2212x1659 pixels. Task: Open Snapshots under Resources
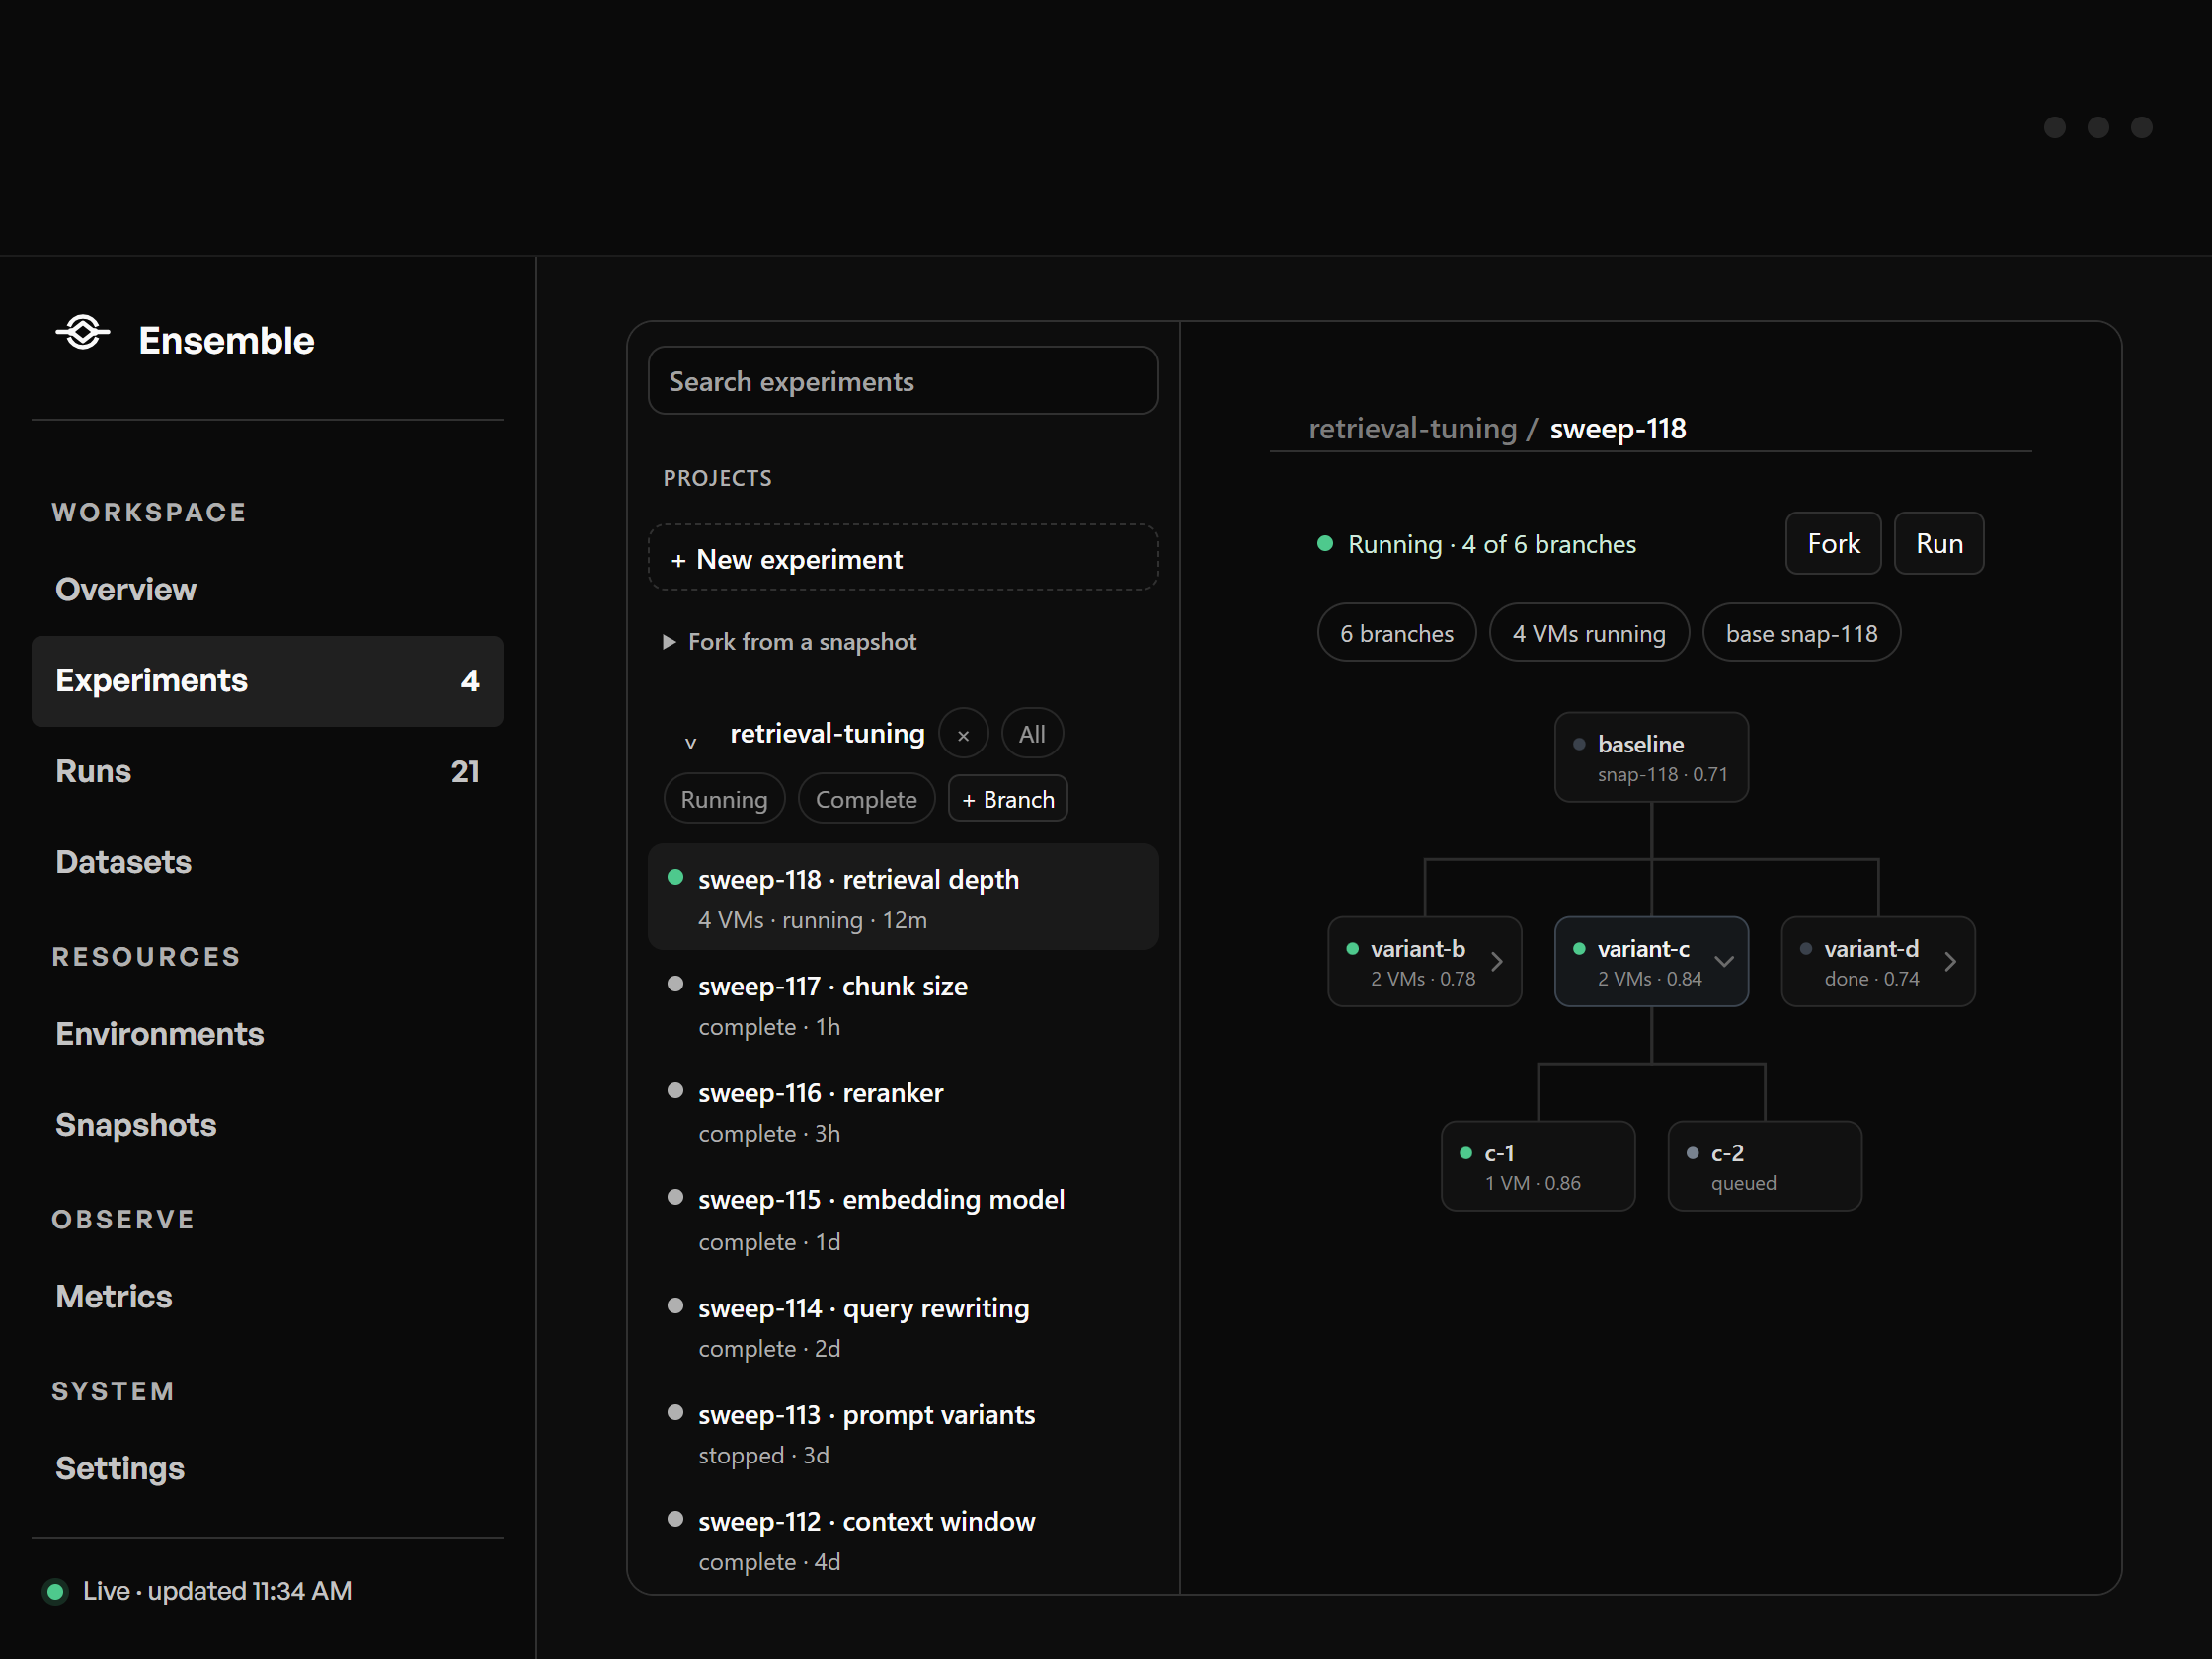(x=267, y=1125)
